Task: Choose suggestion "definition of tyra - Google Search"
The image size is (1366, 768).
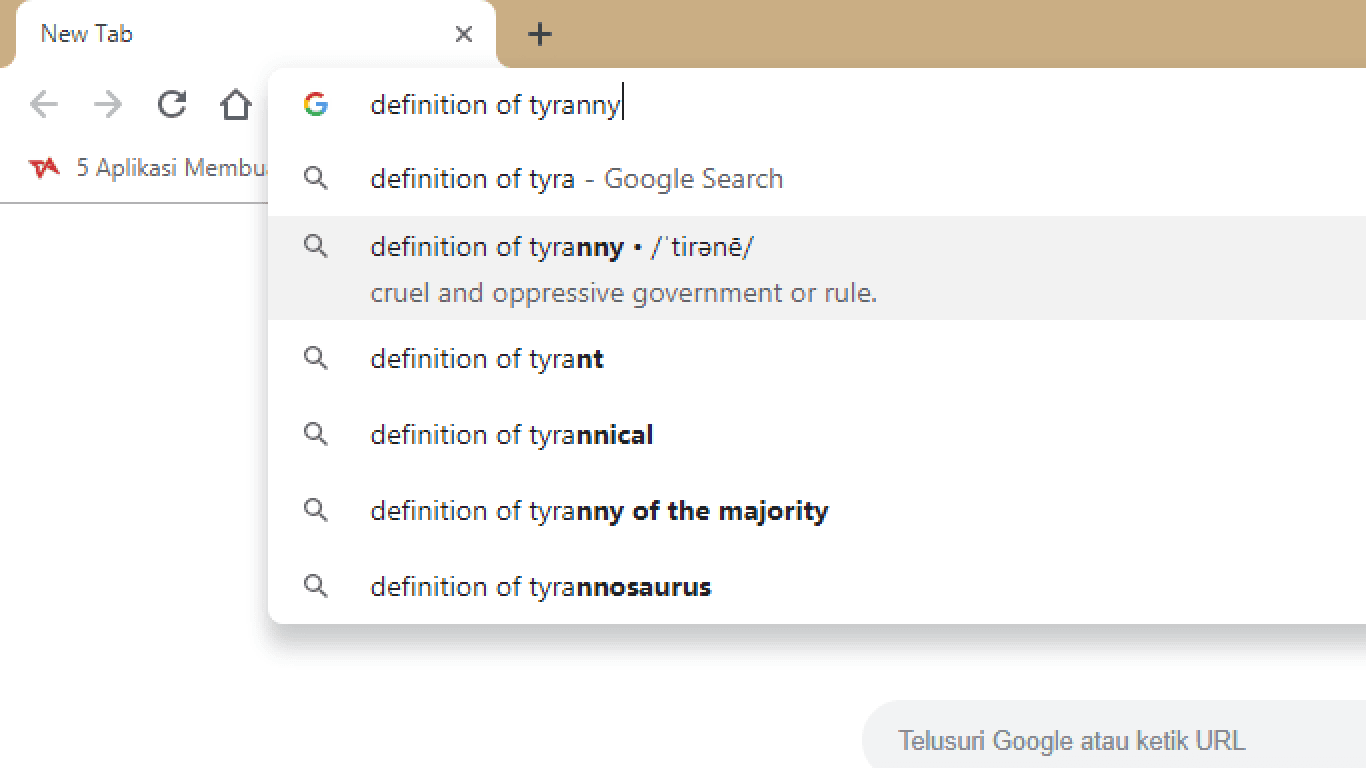Action: 817,178
